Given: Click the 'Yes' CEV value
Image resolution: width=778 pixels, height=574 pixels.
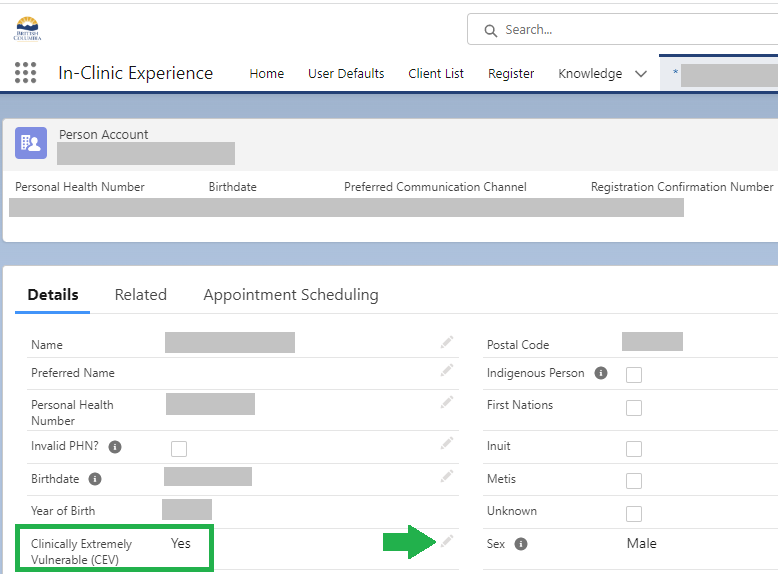Looking at the screenshot, I should 181,544.
